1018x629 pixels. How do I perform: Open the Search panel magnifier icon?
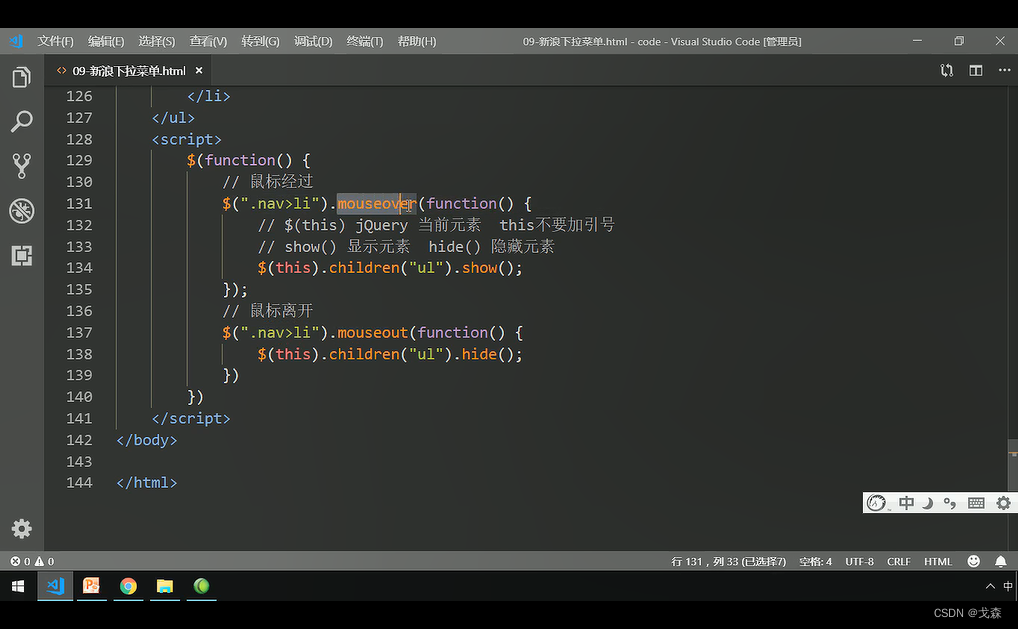pos(21,121)
